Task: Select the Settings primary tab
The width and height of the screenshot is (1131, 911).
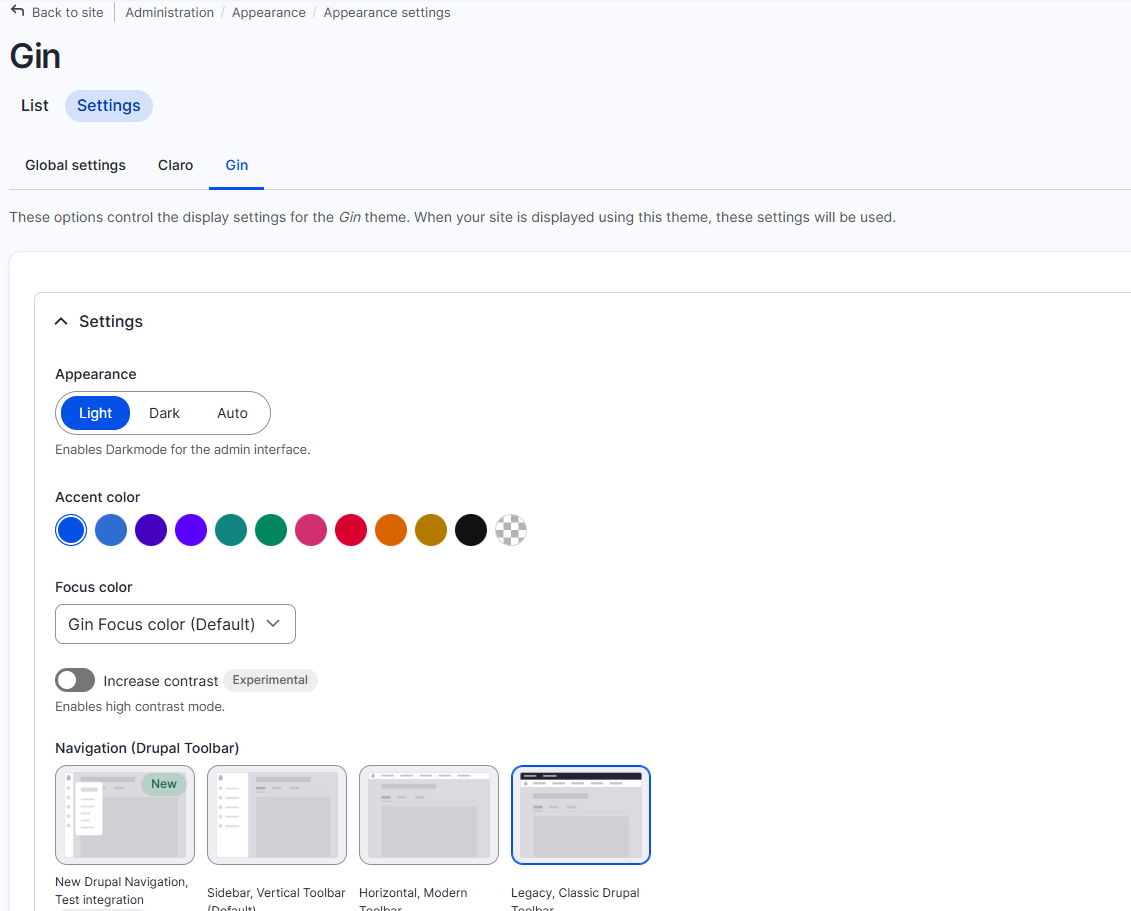Action: (109, 105)
